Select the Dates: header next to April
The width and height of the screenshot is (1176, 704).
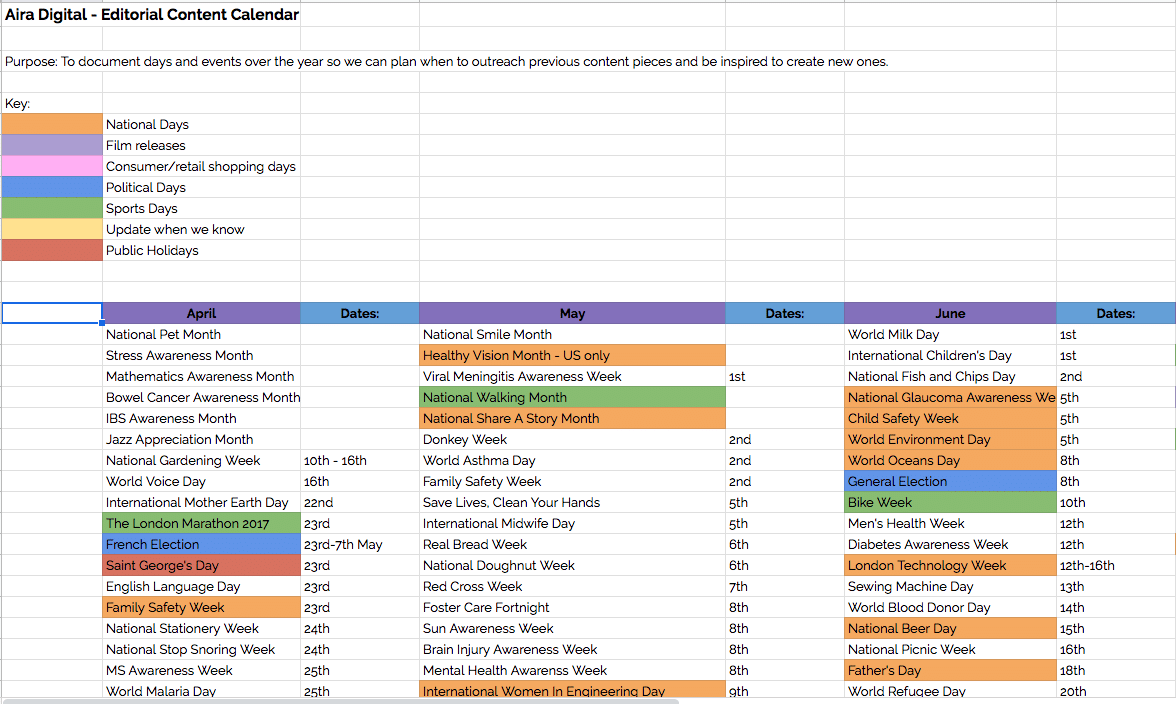pos(360,313)
